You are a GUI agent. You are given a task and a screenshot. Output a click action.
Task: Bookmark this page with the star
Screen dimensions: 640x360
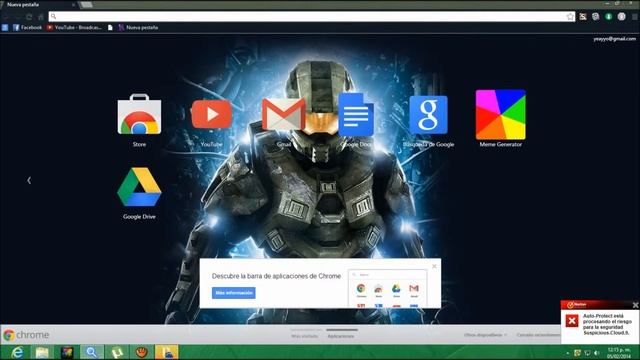[570, 16]
